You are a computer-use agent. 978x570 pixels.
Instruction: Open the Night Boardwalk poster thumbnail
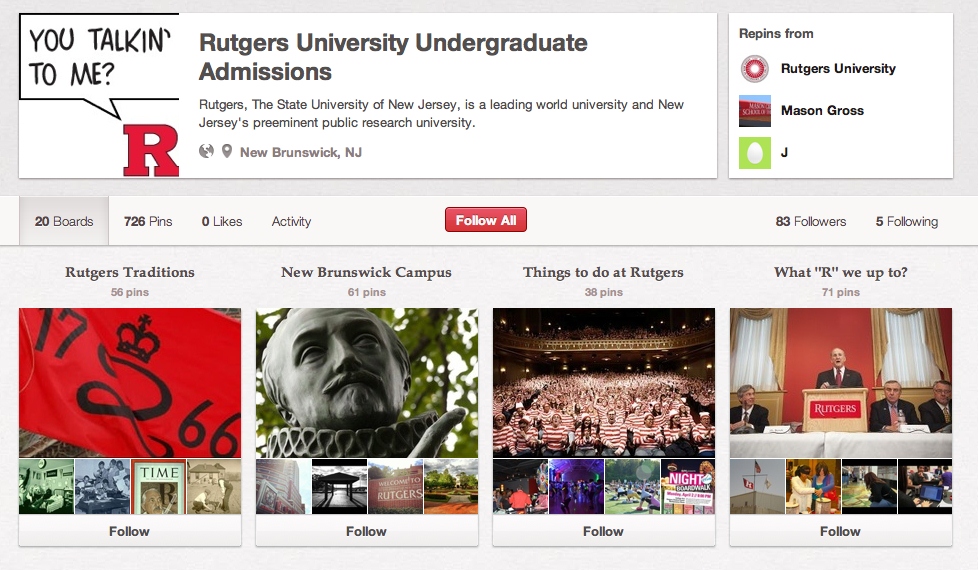tap(688, 486)
